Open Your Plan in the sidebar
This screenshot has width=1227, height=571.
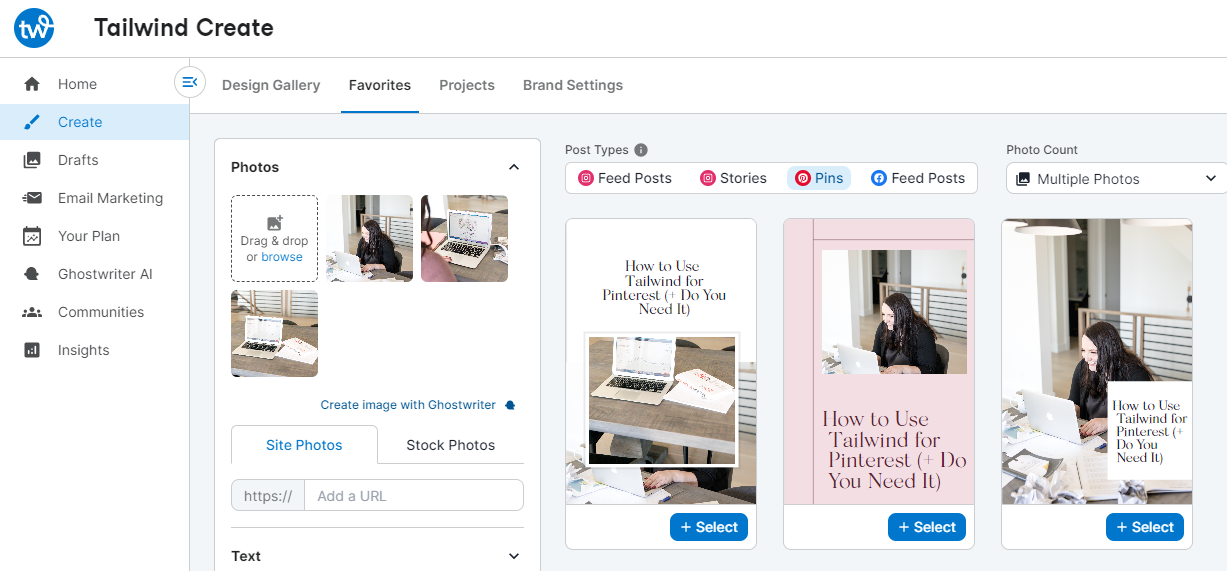(x=94, y=236)
